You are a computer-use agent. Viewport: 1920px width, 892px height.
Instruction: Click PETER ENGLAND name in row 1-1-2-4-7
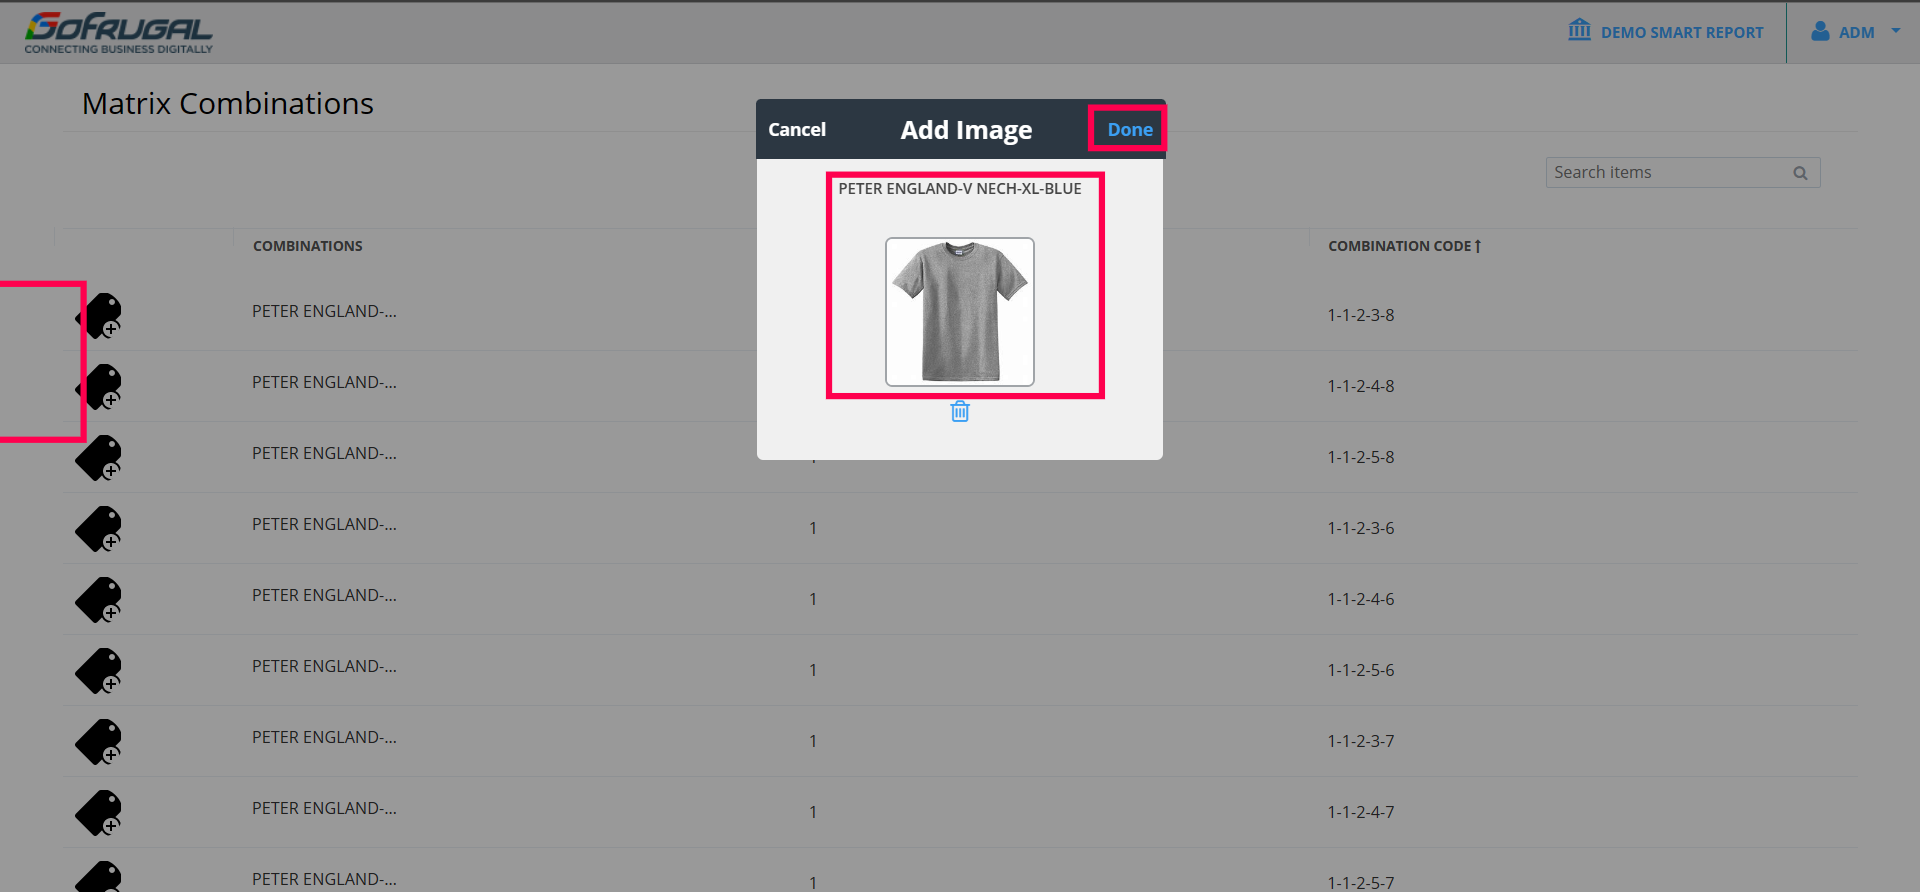pos(324,808)
